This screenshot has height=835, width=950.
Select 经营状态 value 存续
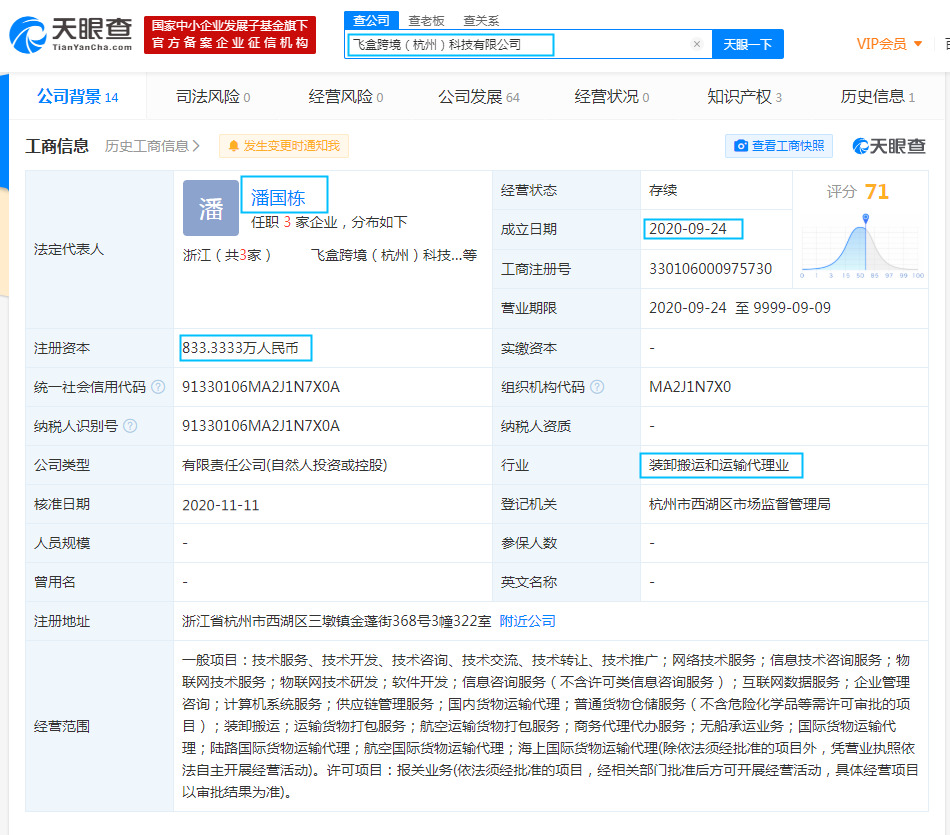coord(663,190)
